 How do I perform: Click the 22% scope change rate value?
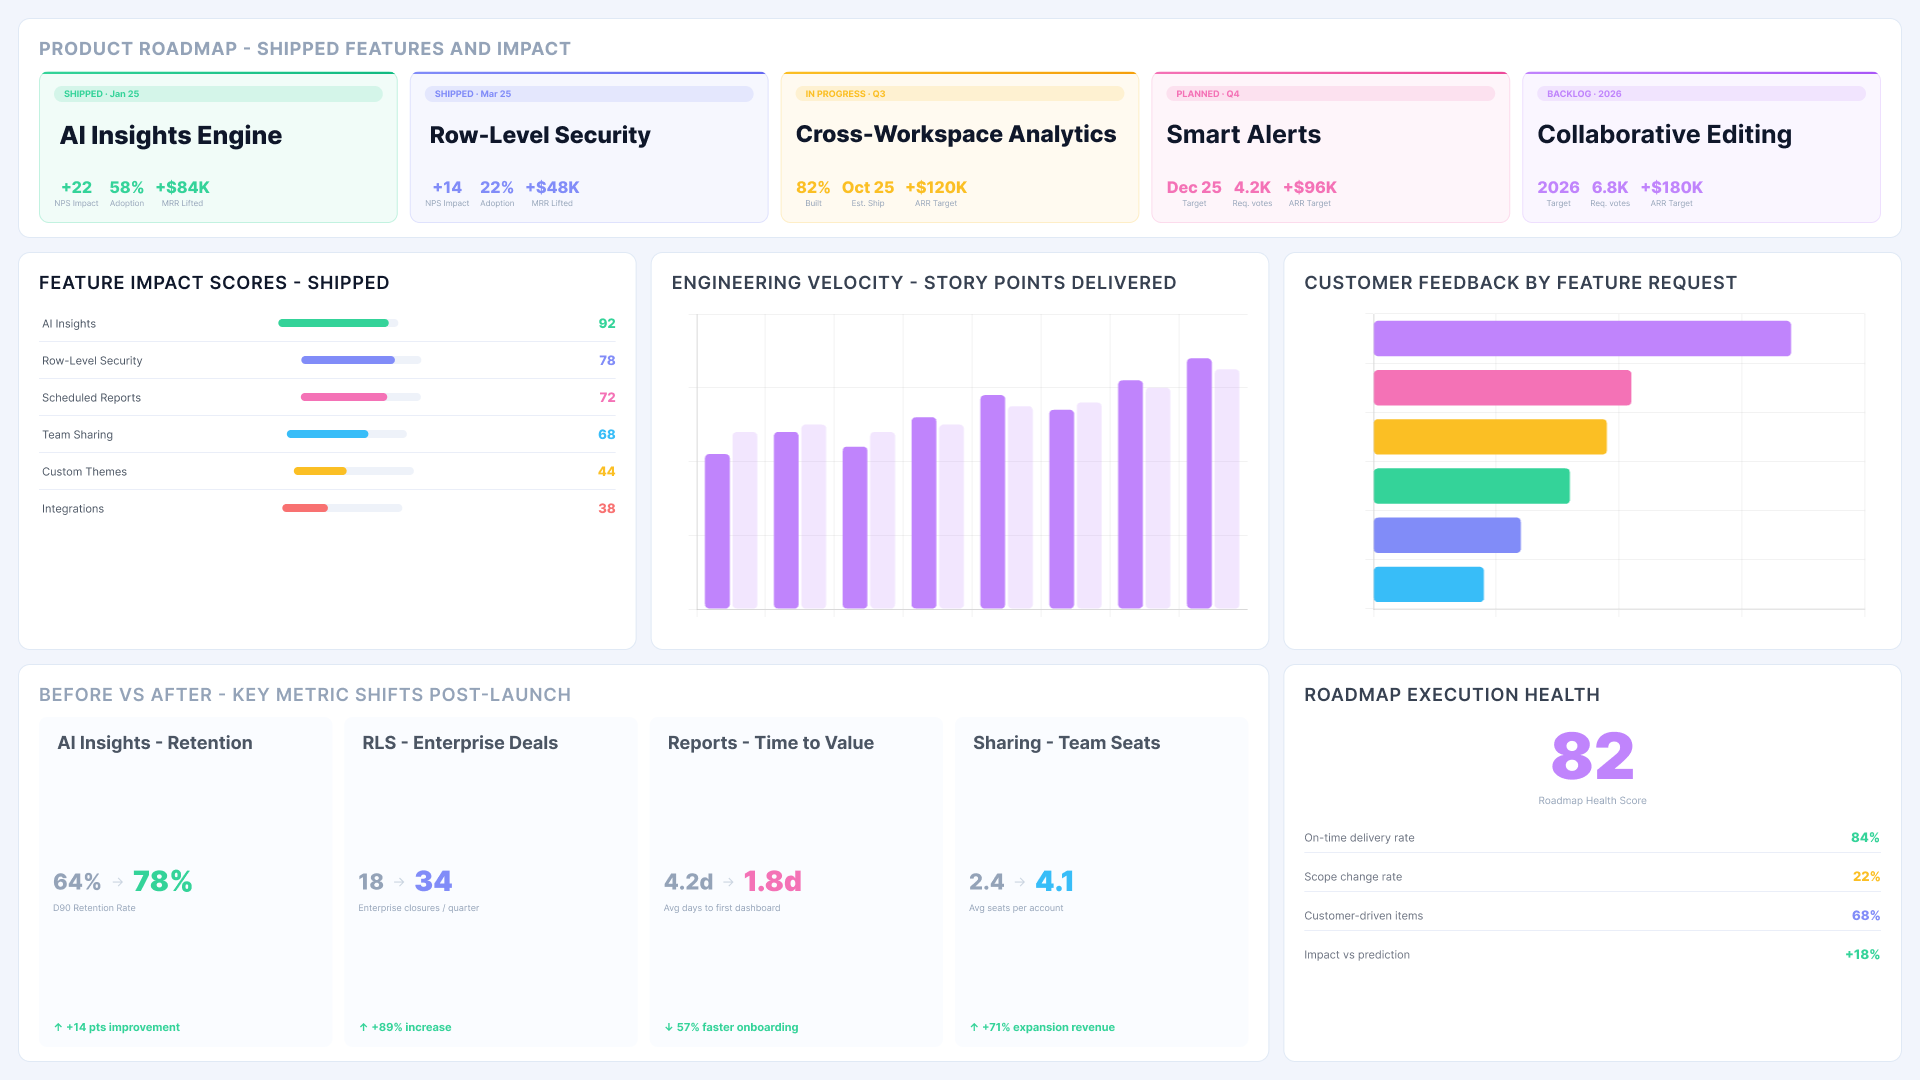tap(1866, 877)
